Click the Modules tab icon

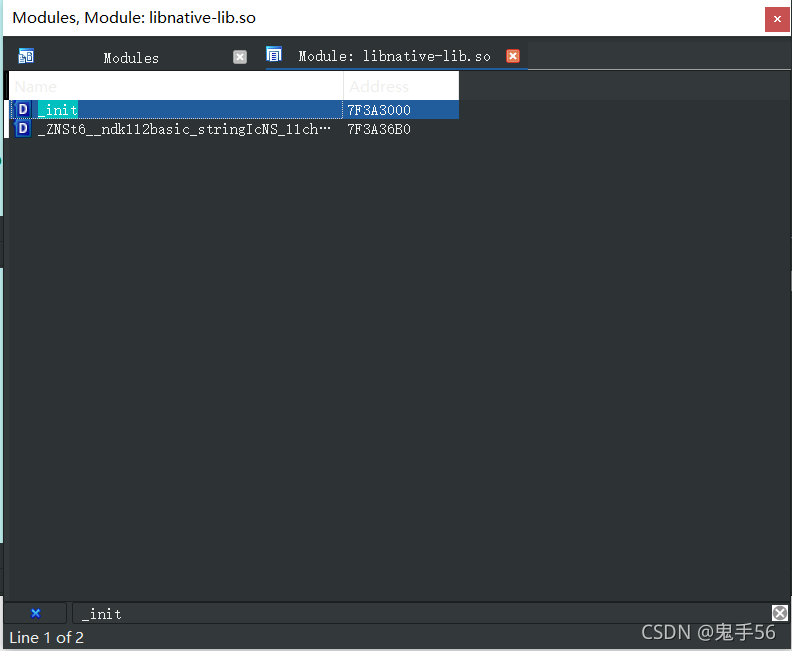coord(26,56)
